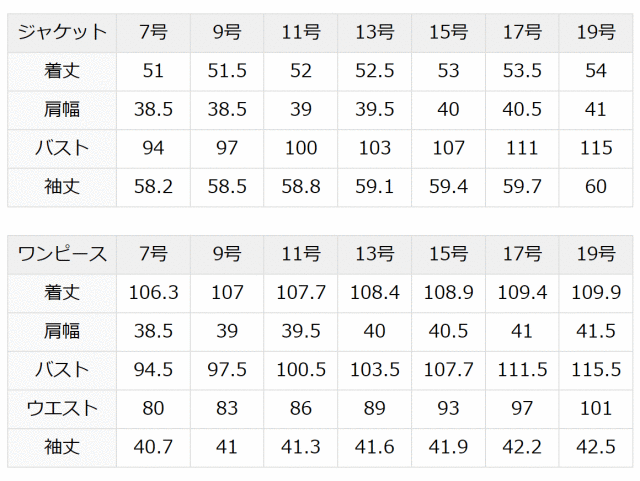This screenshot has height=481, width=640.
Task: Click the jacket 着丈 row label
Action: [x=62, y=72]
